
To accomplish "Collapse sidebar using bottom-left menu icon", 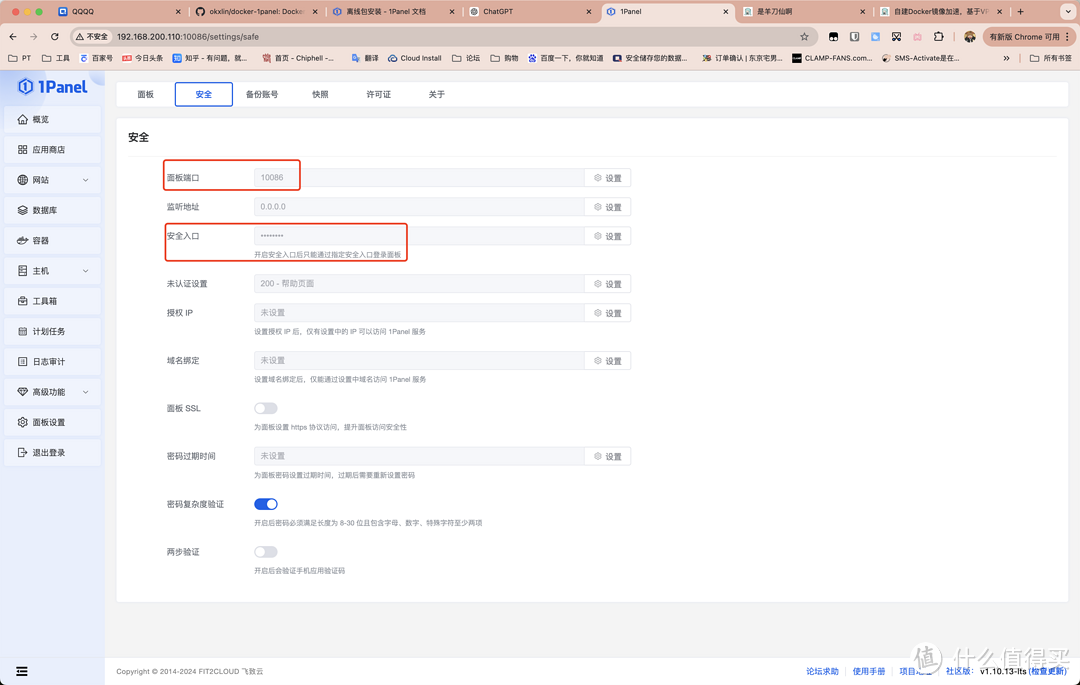I will 22,671.
